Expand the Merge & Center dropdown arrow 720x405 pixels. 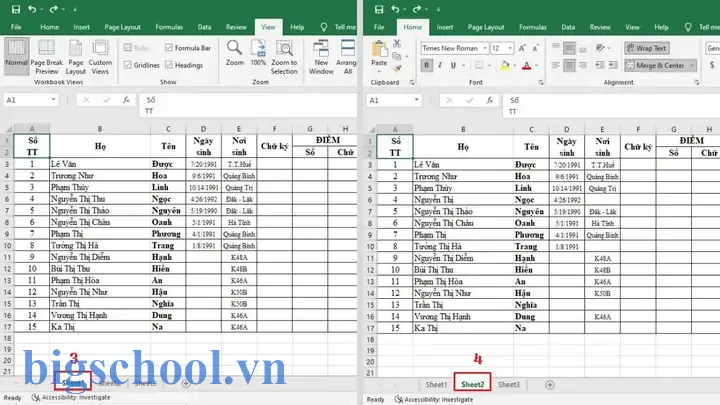coord(692,65)
